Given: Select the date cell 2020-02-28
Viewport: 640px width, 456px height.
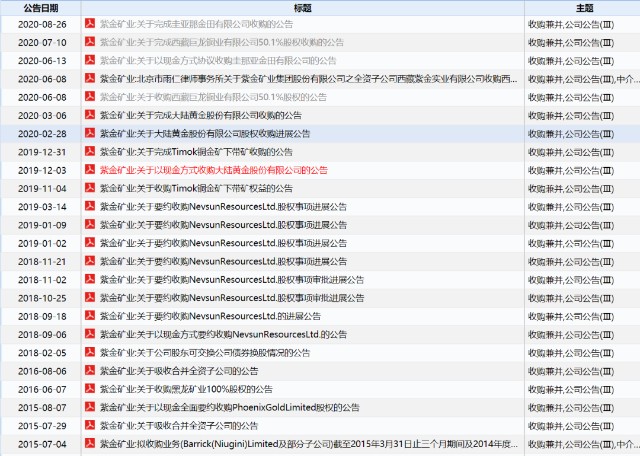Looking at the screenshot, I should [42, 134].
